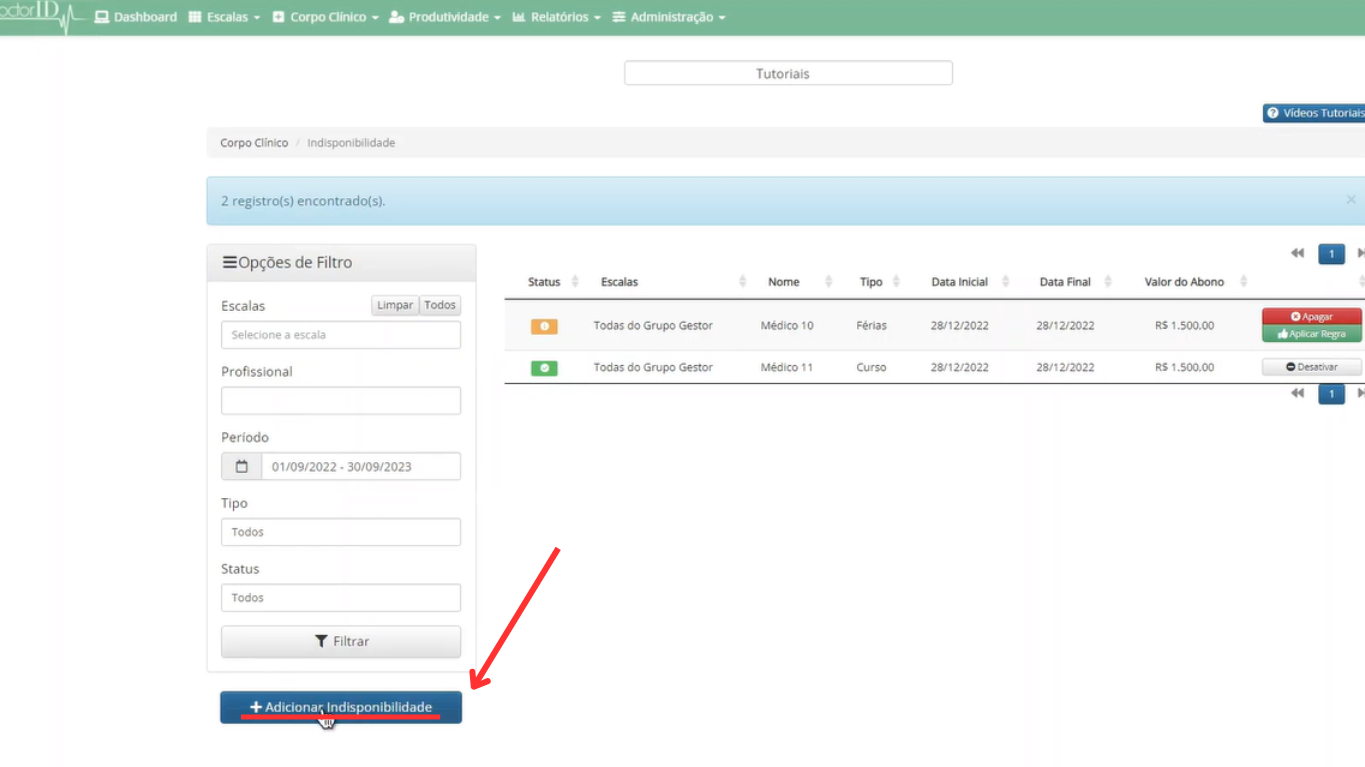Deactivate Médico 11 record with Desativar
Screen dimensions: 1365x767
1311,367
